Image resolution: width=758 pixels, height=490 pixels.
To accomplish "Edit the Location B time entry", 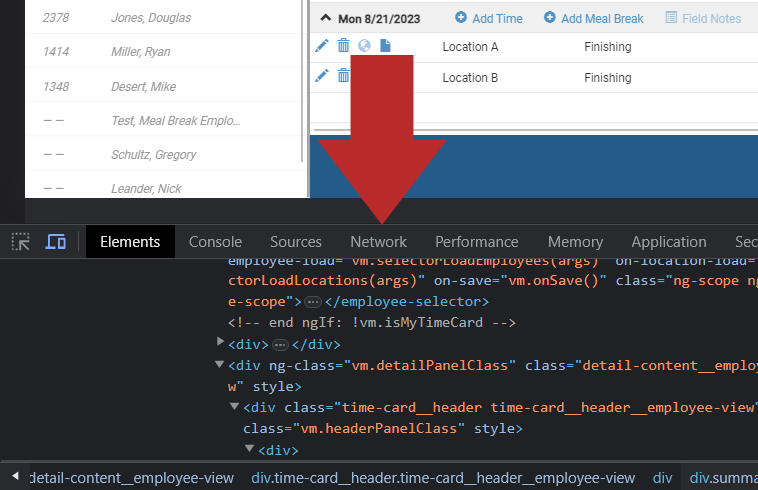I will (322, 76).
